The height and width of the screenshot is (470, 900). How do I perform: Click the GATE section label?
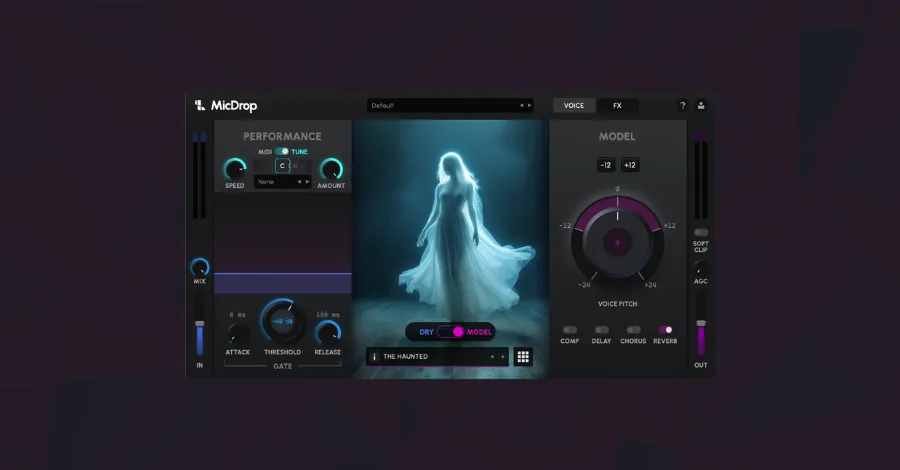pyautogui.click(x=282, y=366)
